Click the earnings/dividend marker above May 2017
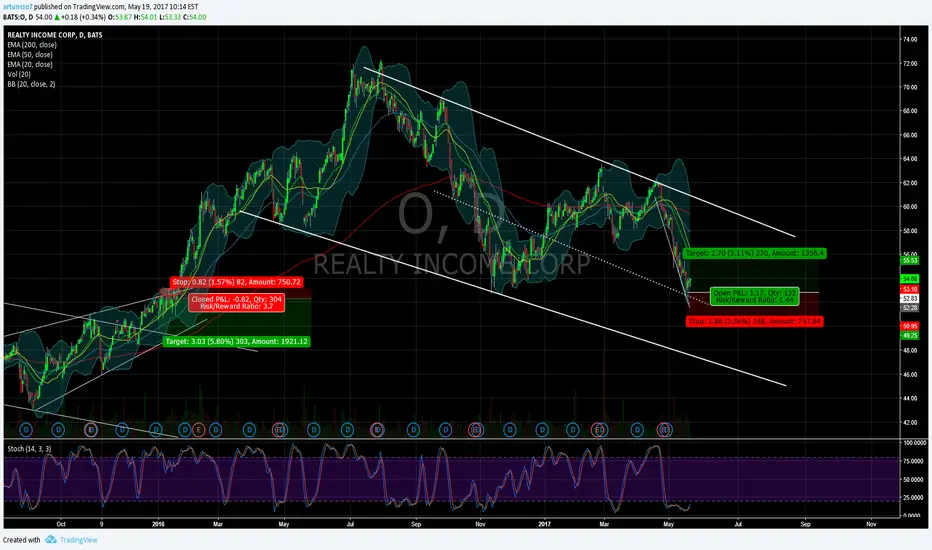932x550 pixels. pos(665,429)
